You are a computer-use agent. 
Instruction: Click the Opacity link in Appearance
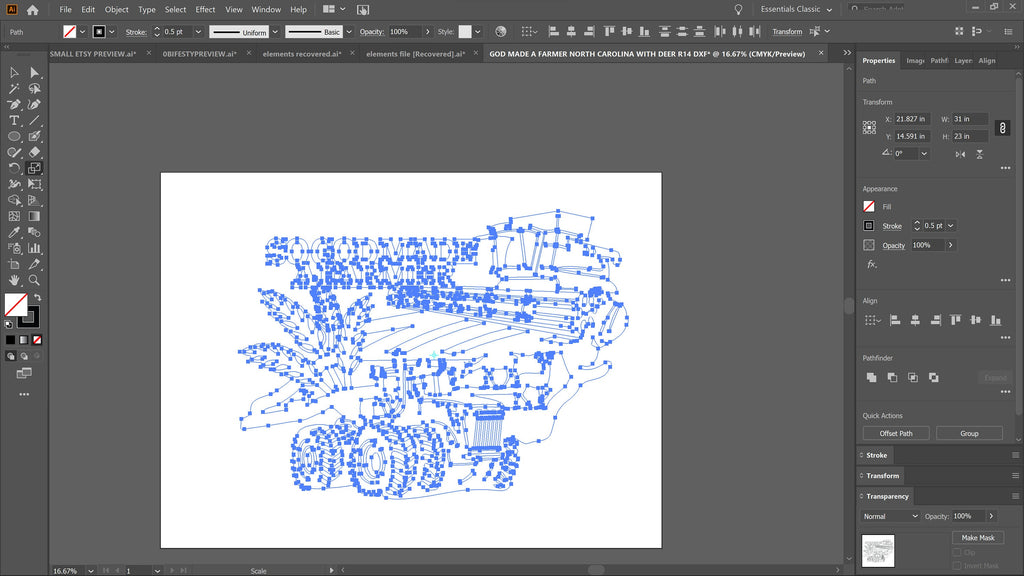893,246
